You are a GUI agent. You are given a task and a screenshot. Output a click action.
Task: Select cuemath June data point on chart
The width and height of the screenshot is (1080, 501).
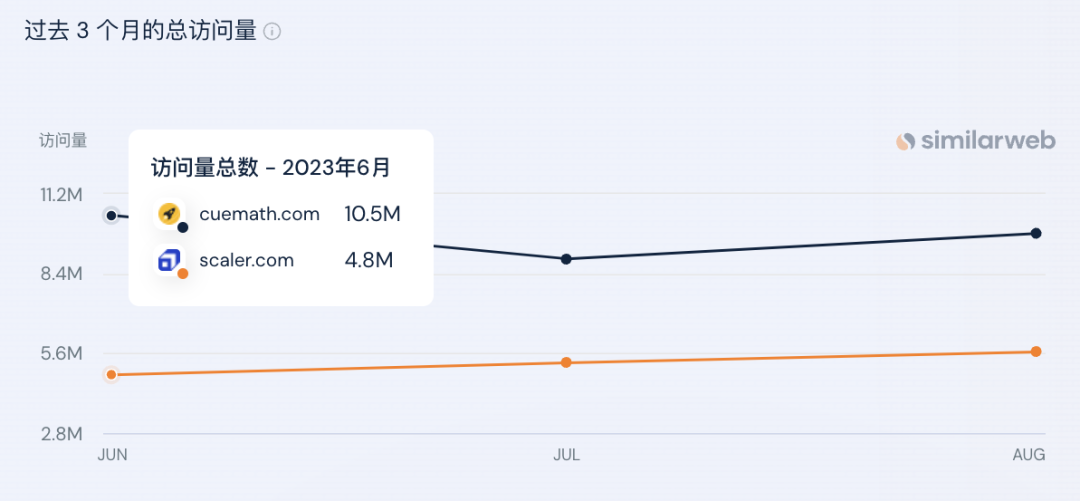(x=112, y=216)
